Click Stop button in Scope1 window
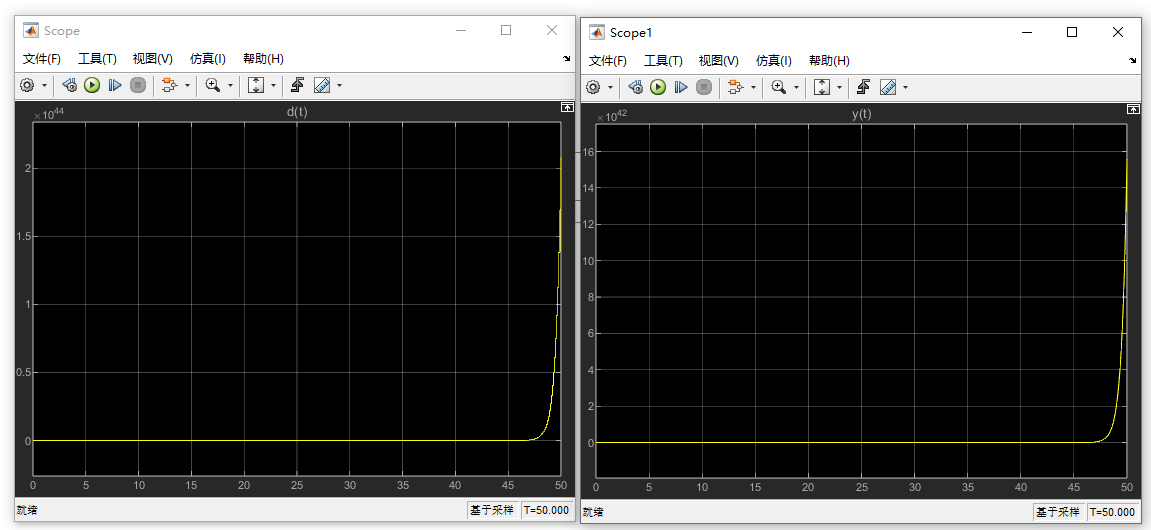1151x530 pixels. [x=703, y=87]
